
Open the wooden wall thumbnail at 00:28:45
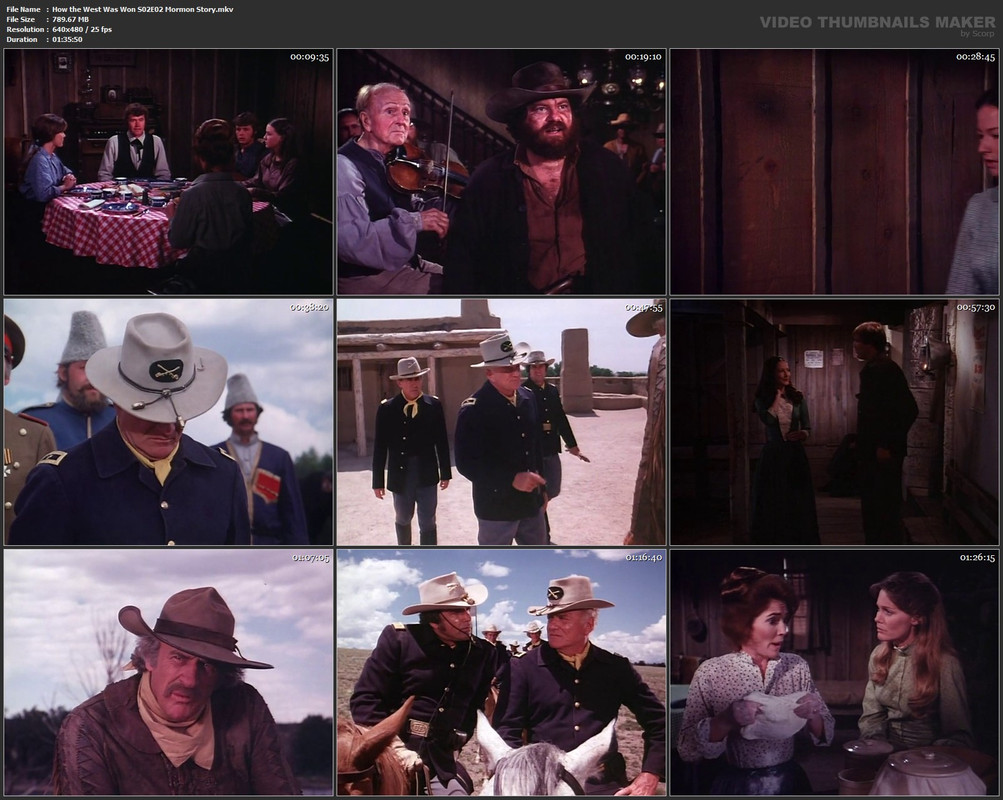(x=834, y=172)
